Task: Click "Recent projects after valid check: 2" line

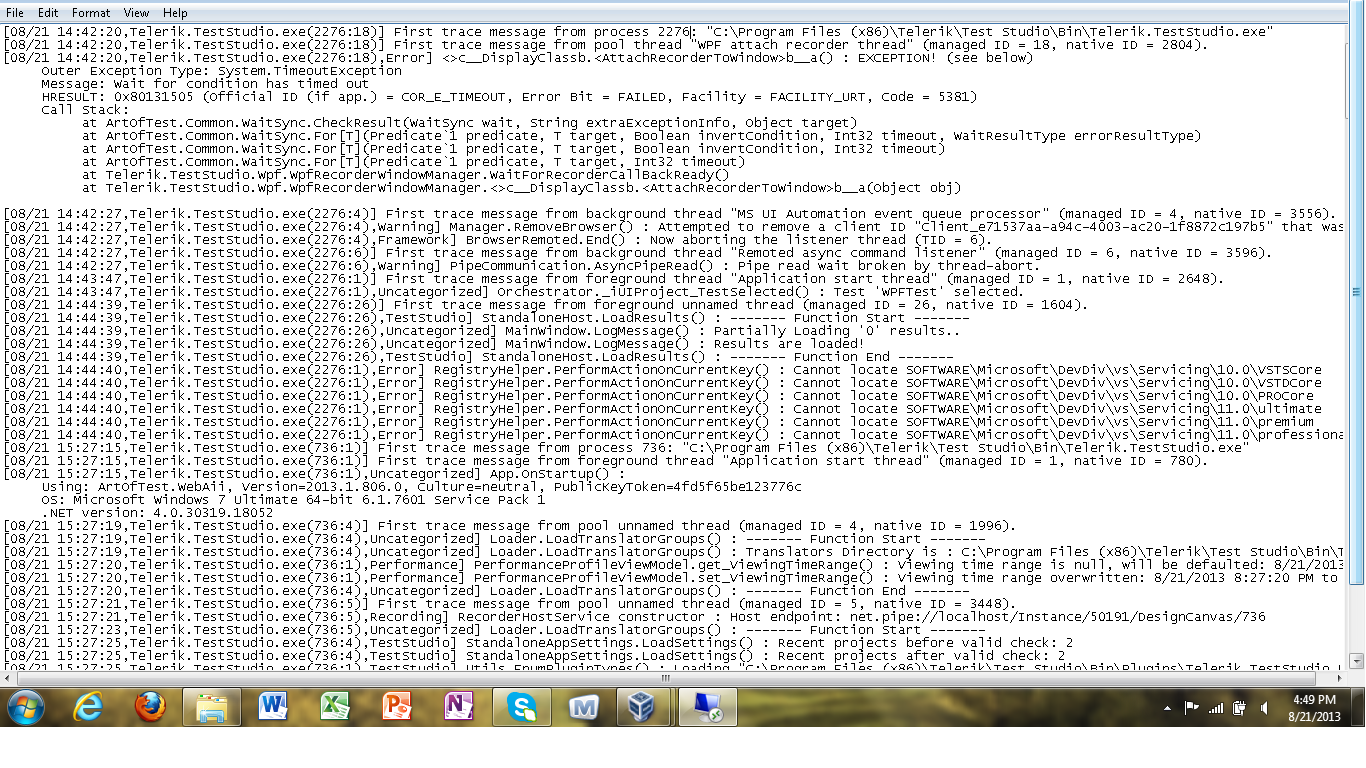Action: [533, 656]
